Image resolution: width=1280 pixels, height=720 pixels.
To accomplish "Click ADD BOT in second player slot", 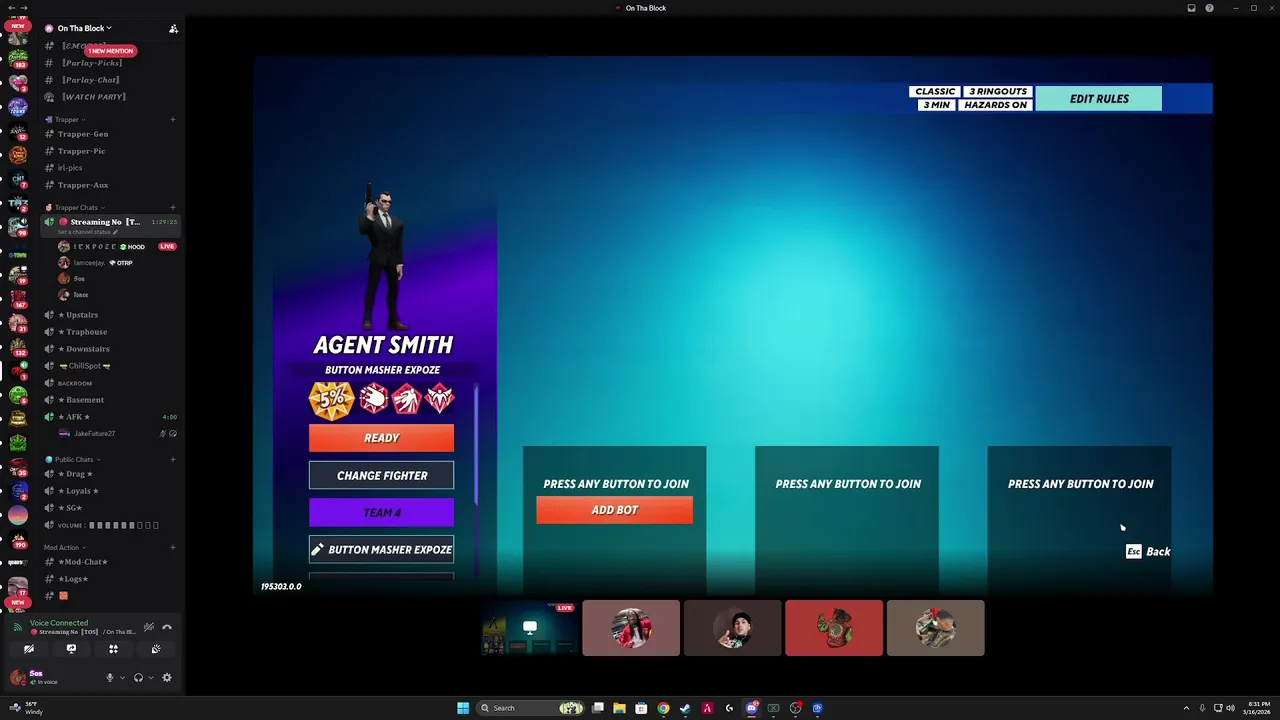I will (x=614, y=510).
